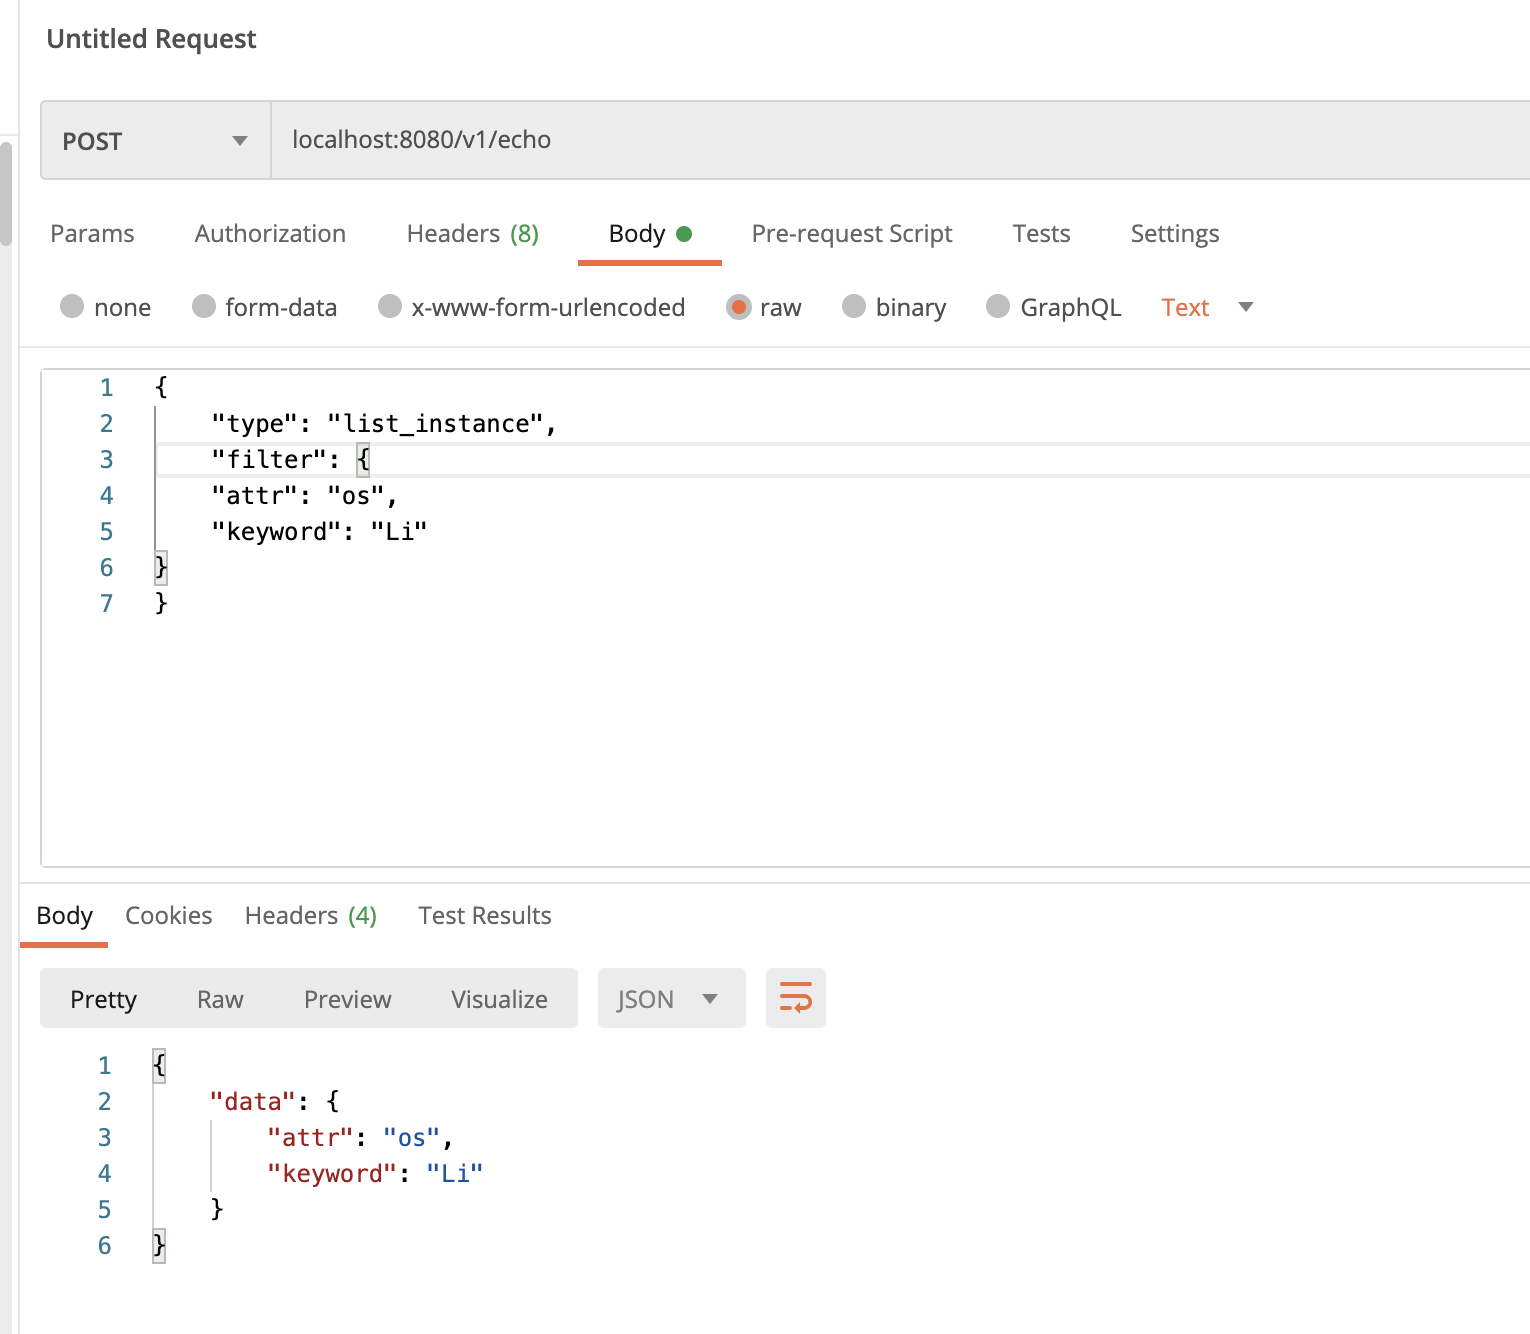Select the "x-www-form-urlencoded" body option
The image size is (1530, 1334).
[531, 307]
